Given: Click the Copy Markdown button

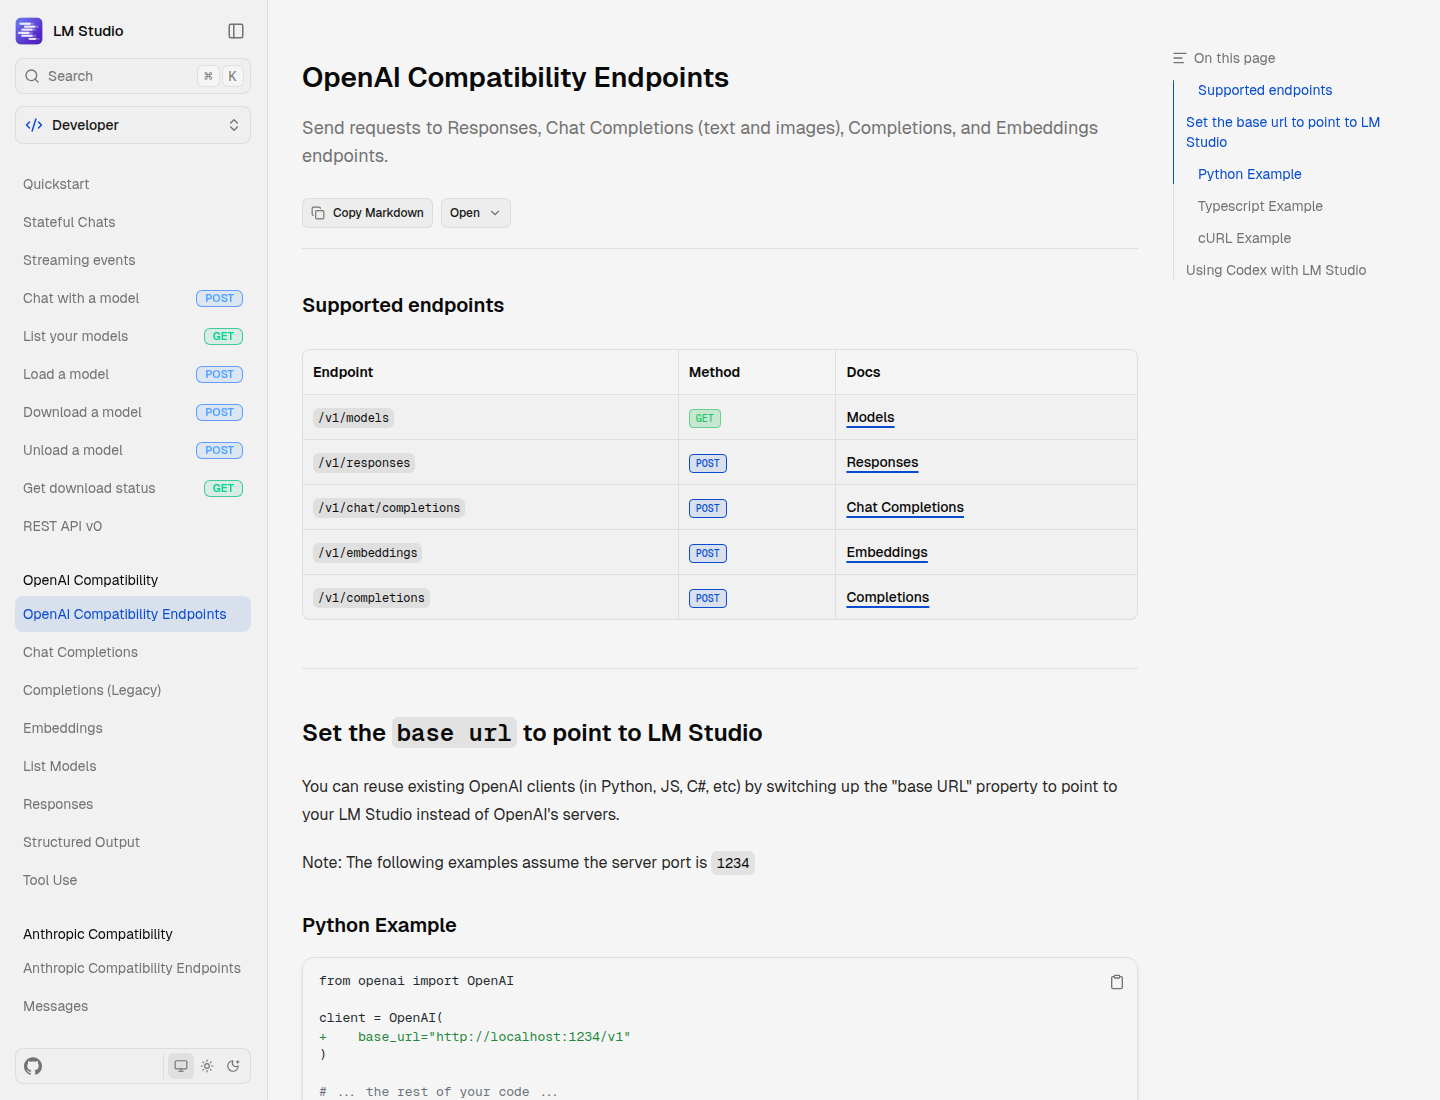Looking at the screenshot, I should (x=367, y=213).
